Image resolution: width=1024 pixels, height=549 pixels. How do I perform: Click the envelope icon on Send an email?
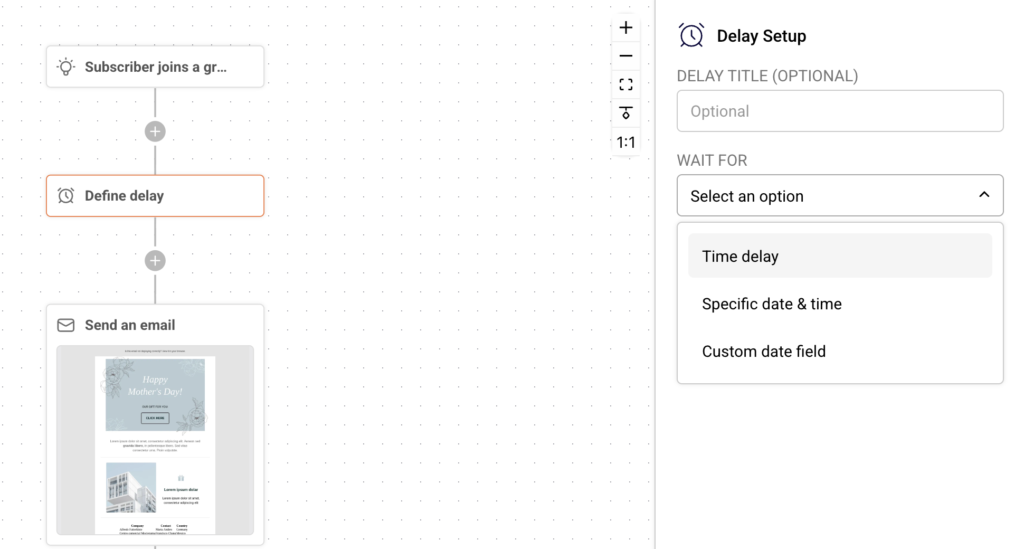[x=66, y=325]
